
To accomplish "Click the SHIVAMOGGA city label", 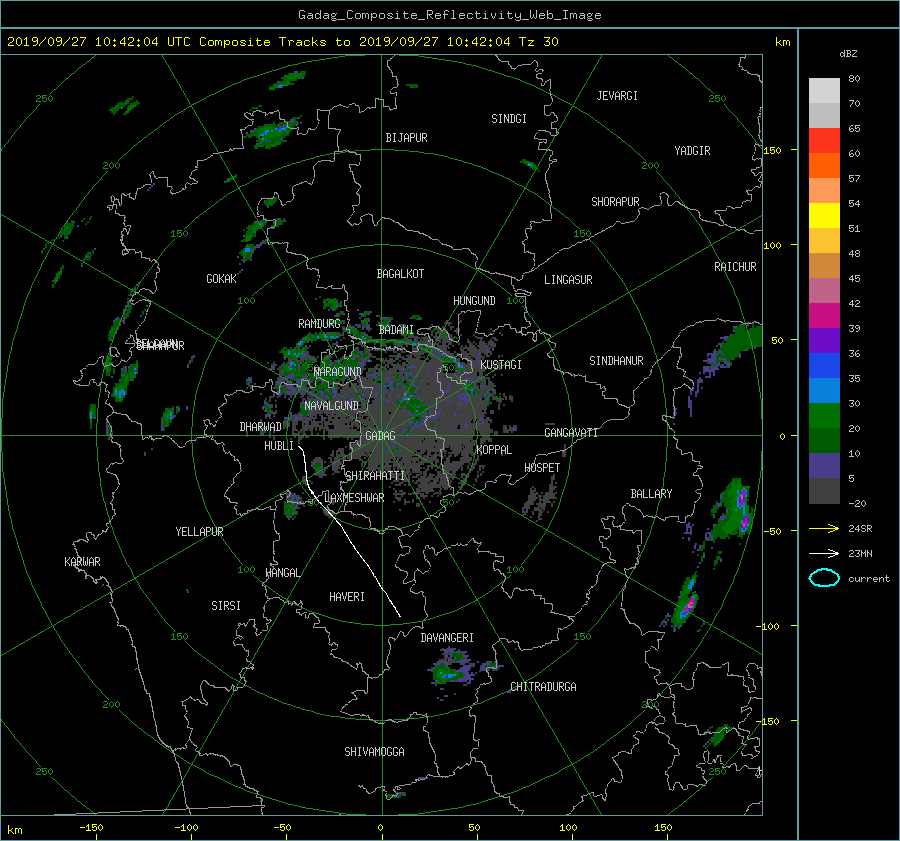I will coord(374,751).
